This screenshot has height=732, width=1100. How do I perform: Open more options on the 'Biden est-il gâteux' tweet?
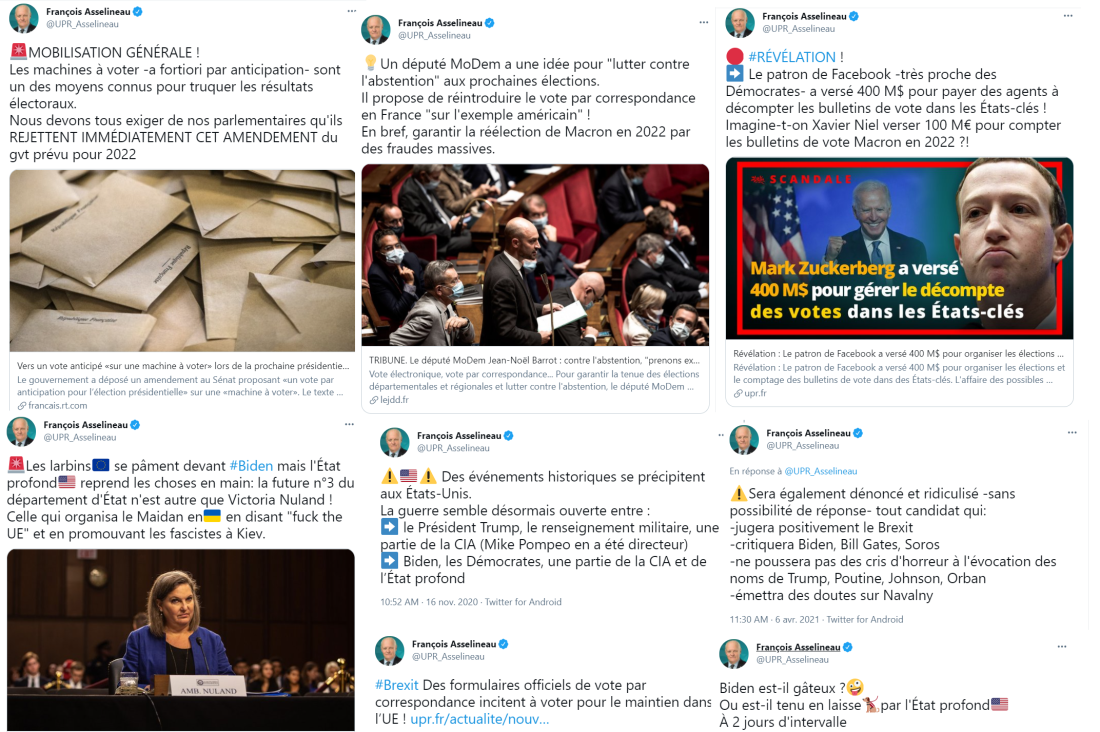coord(1062,646)
